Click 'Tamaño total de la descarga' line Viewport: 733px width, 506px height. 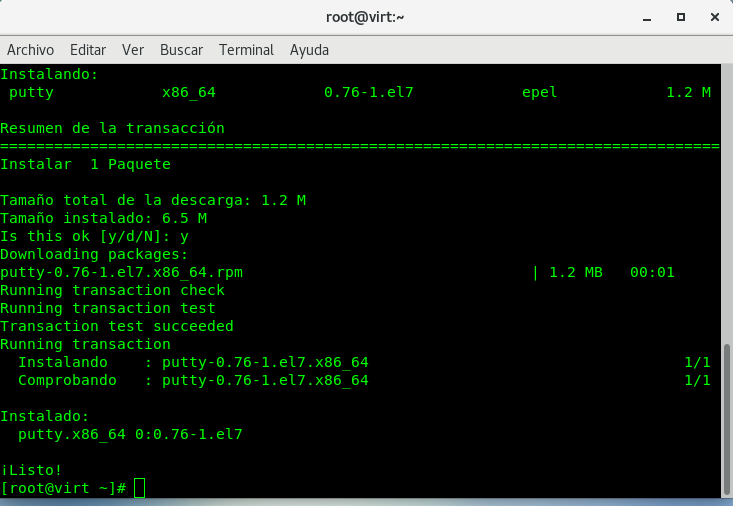[153, 200]
